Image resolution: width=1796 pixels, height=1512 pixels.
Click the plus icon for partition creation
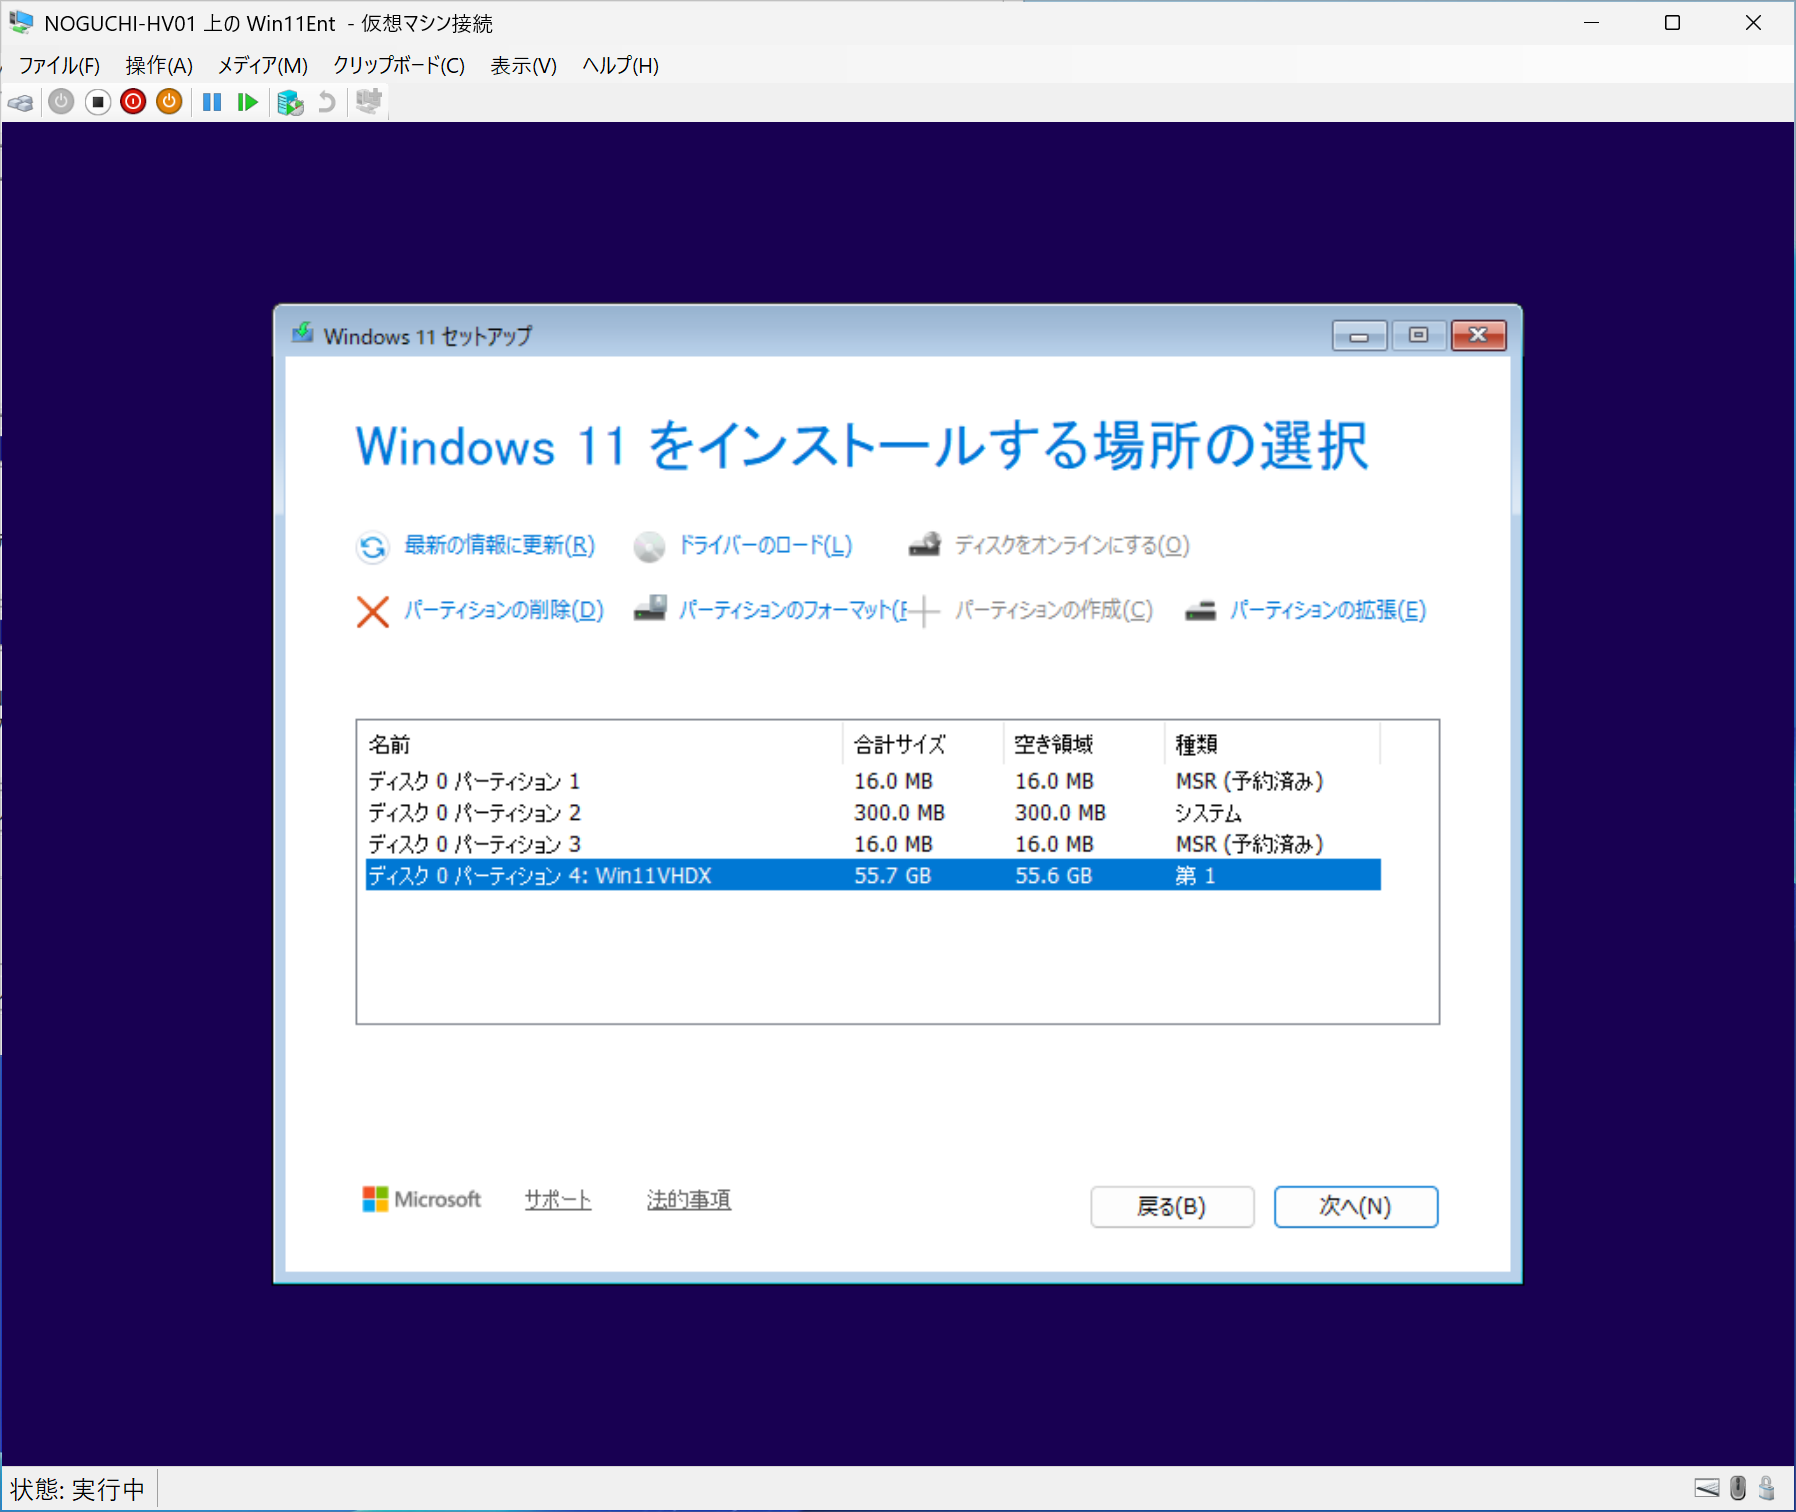click(925, 611)
